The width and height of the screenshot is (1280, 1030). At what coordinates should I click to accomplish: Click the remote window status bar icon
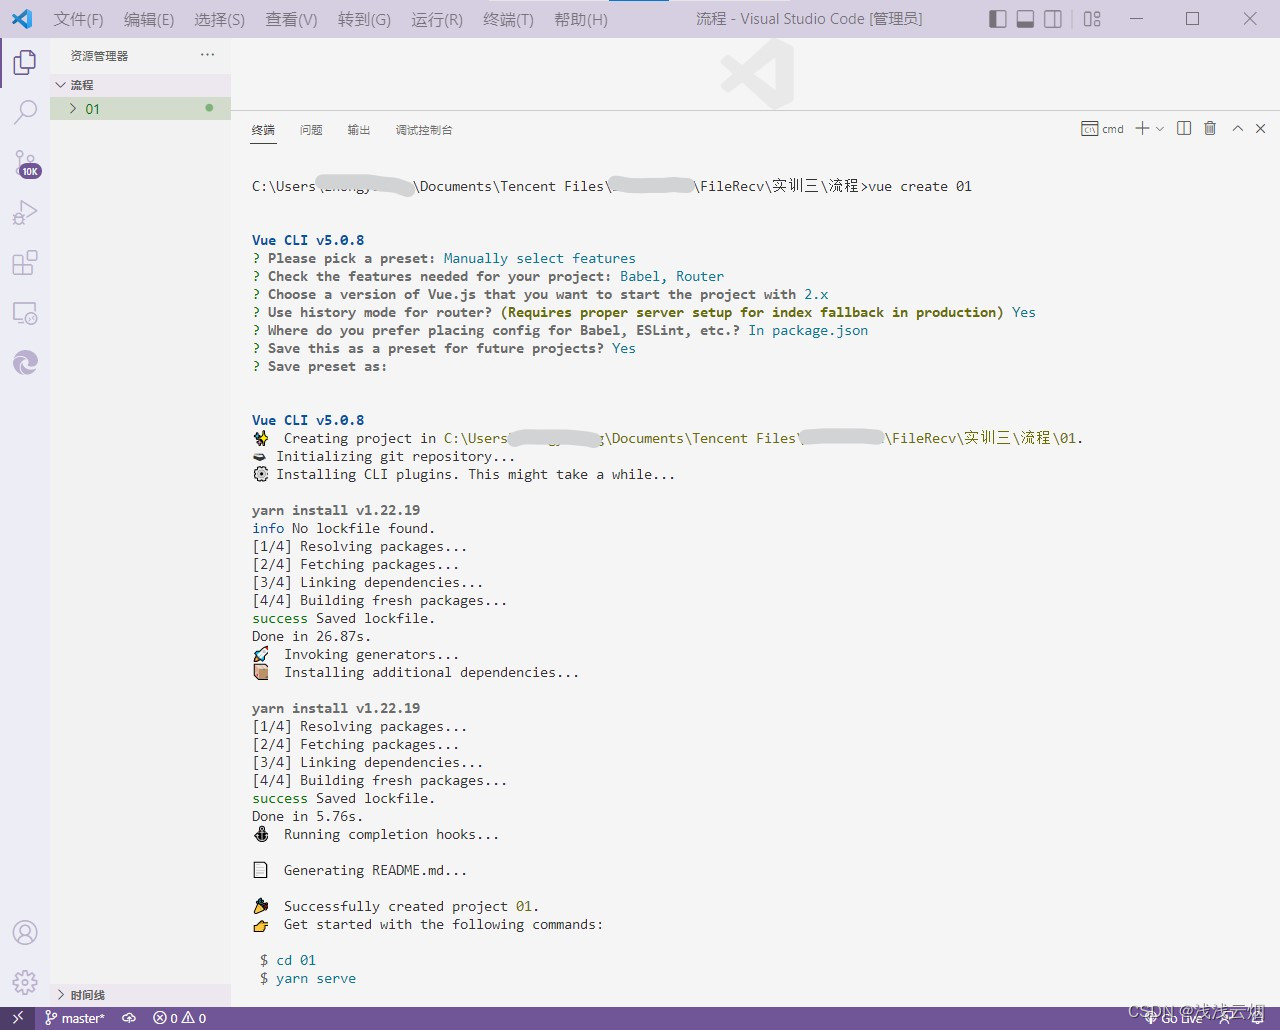17,1018
